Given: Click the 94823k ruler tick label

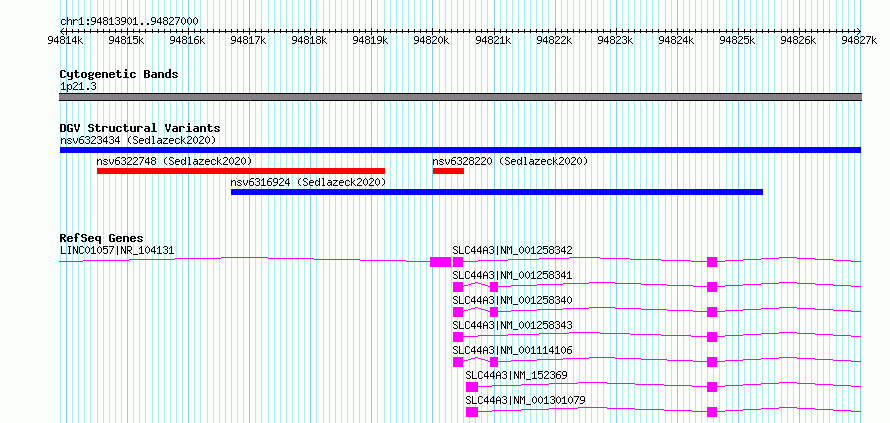Looking at the screenshot, I should coord(616,40).
